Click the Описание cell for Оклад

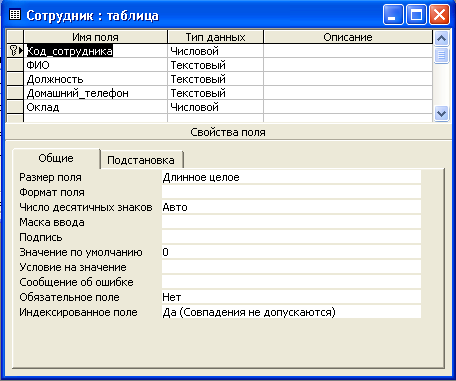348,107
